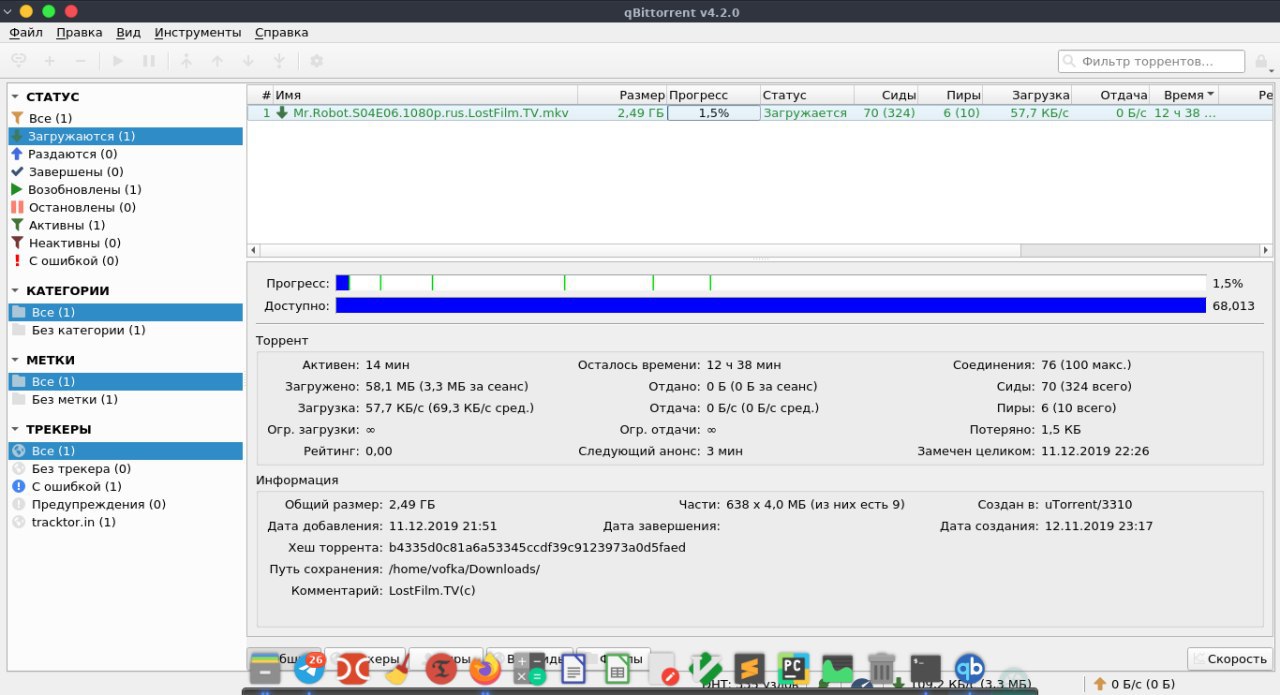
Task: Collapse the ТРЕКЕРЫ section arrow
Action: point(15,429)
